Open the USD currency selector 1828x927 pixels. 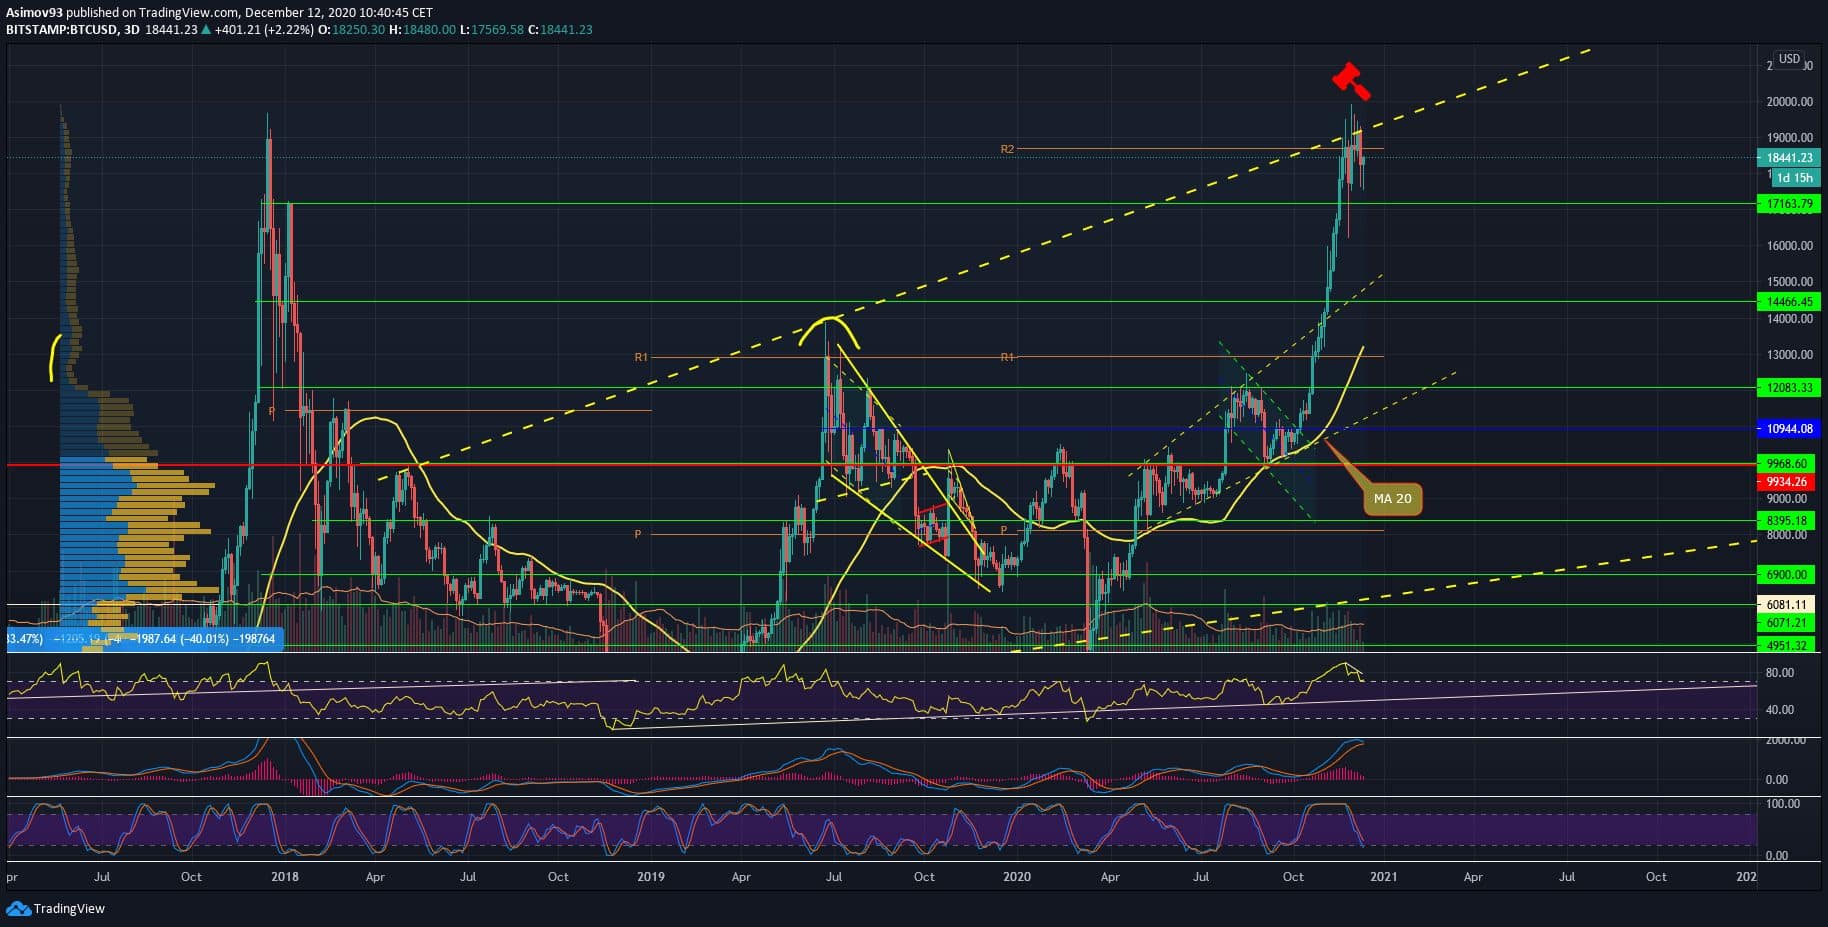coord(1789,59)
